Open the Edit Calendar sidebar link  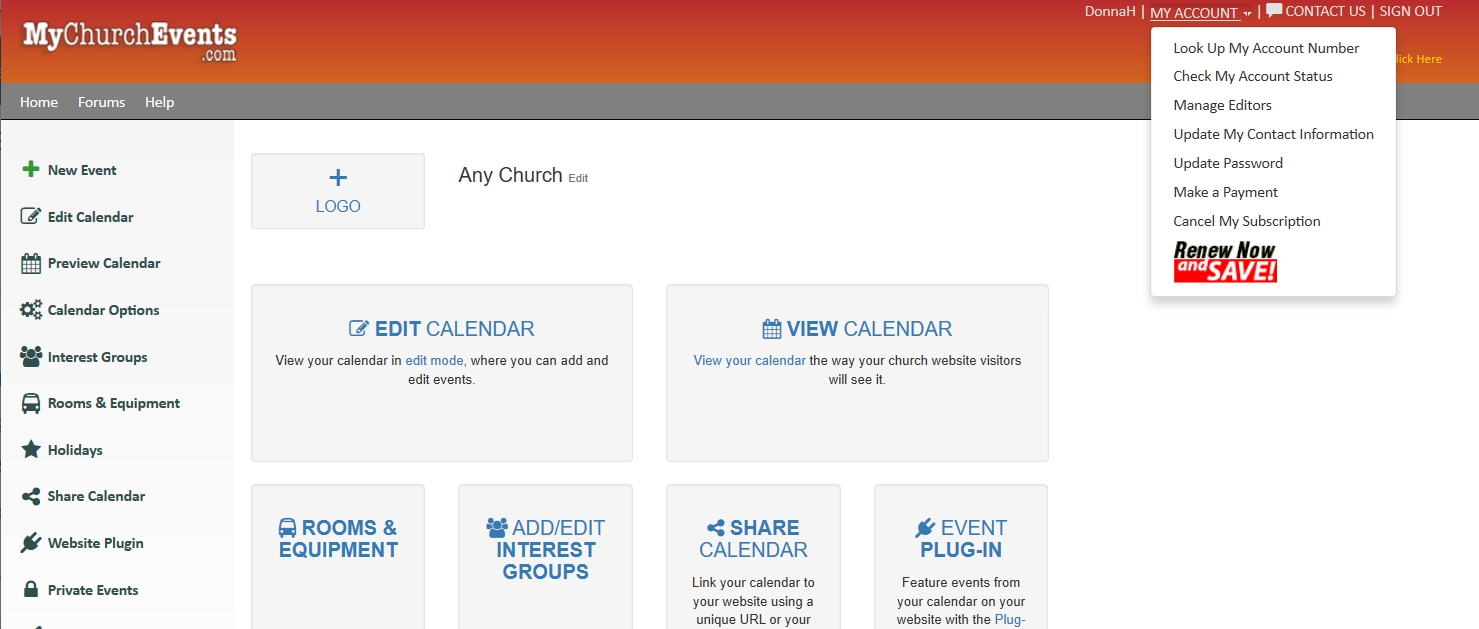[91, 217]
